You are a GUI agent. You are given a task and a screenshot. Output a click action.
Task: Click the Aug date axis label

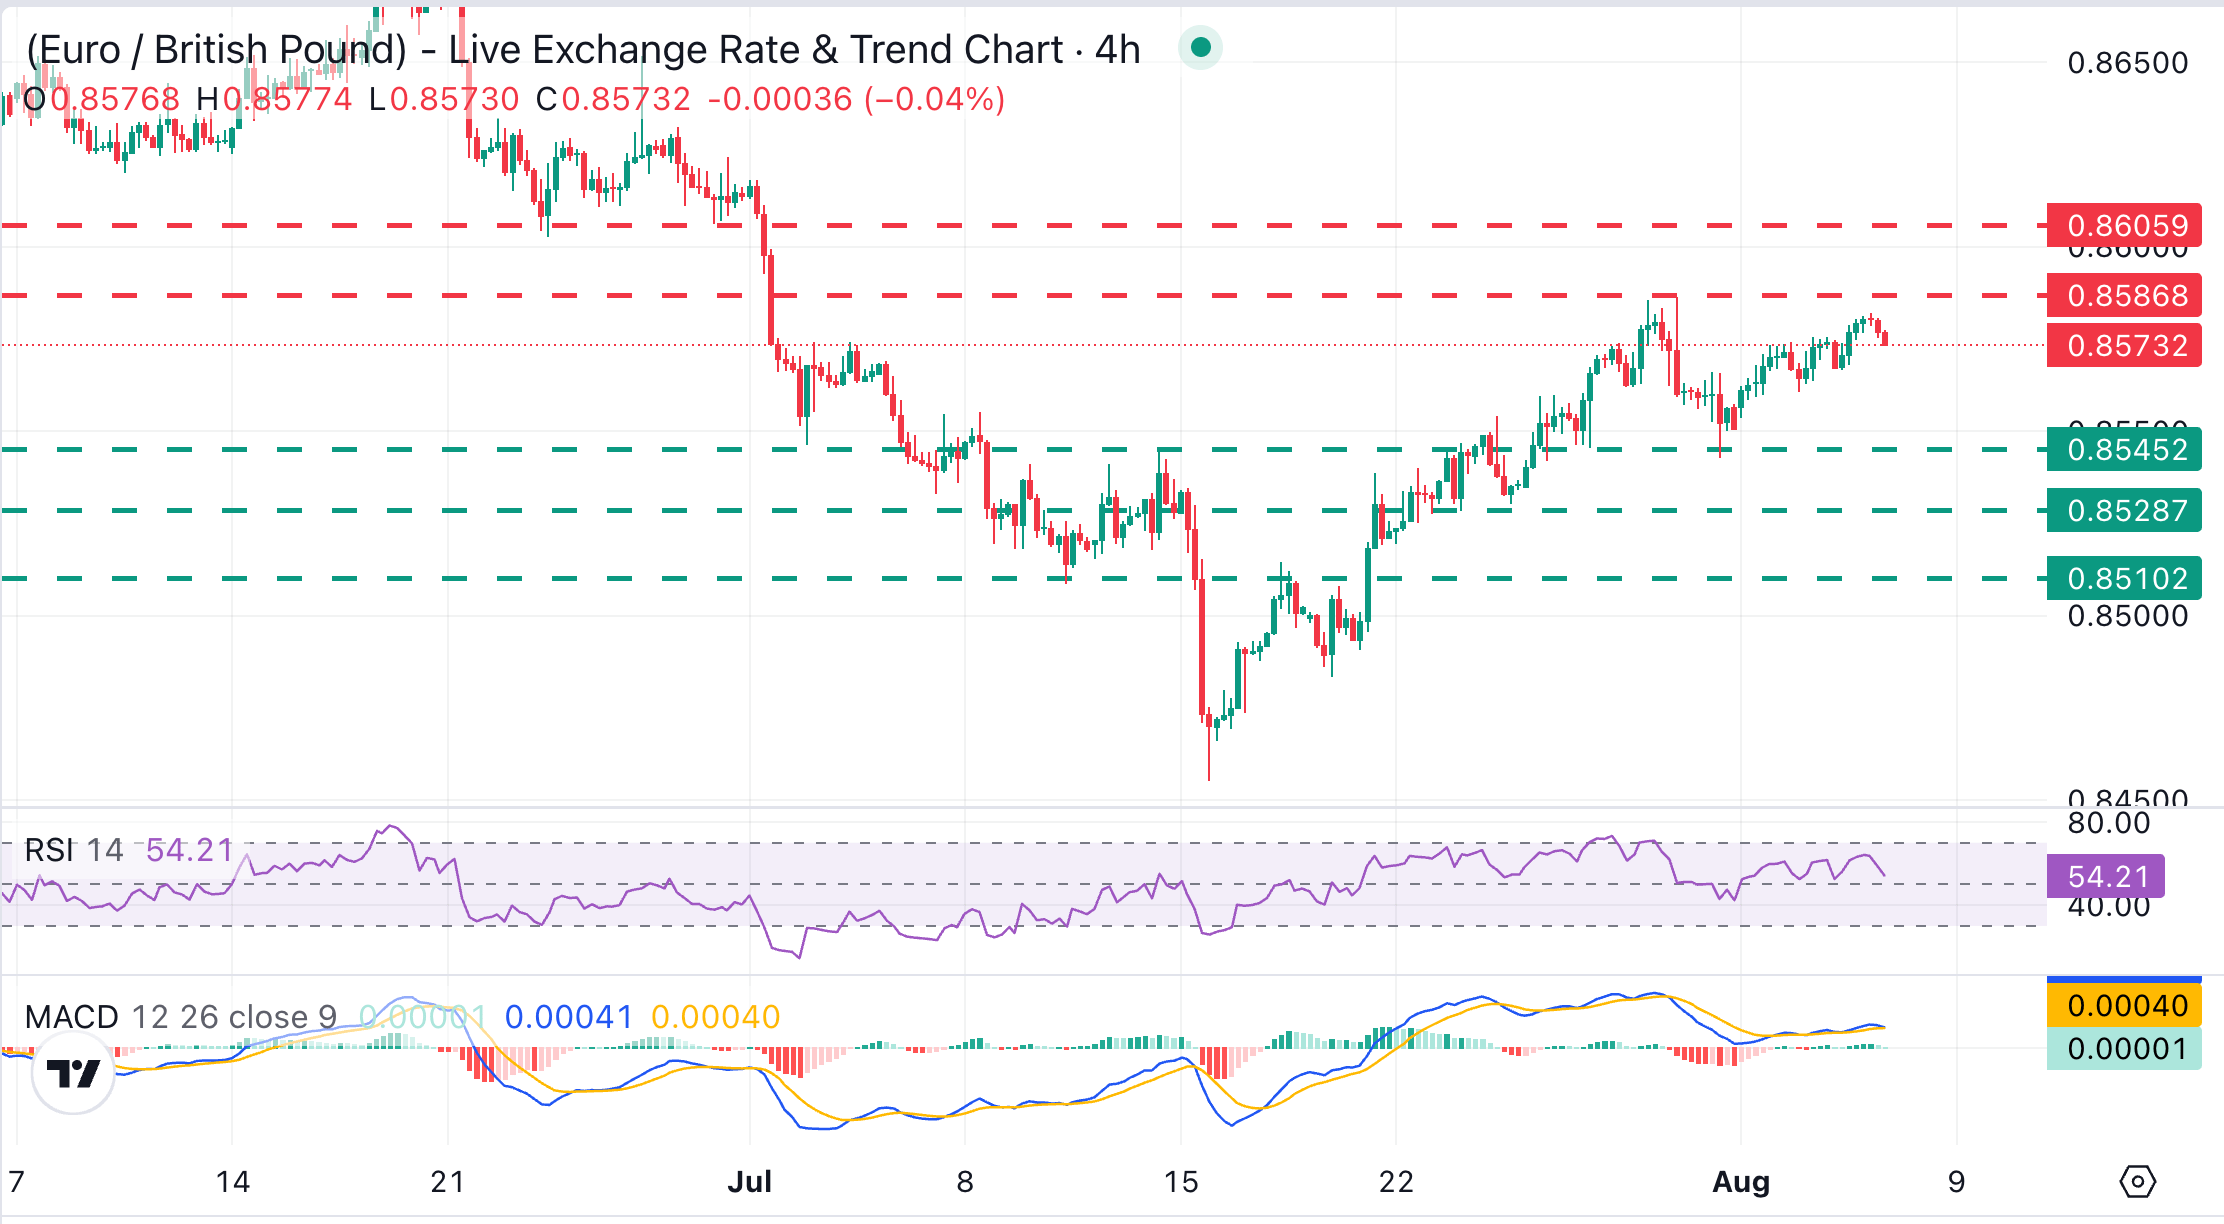pyautogui.click(x=1741, y=1182)
